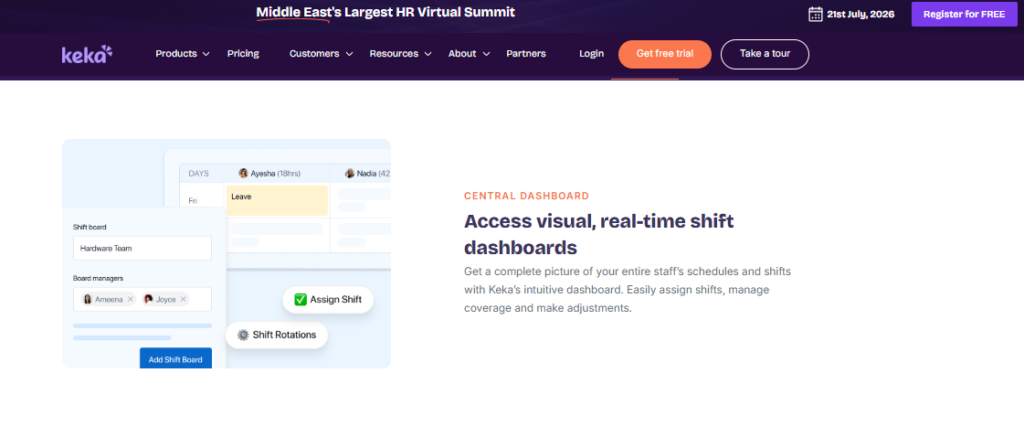Go to the Partners page
Viewport: 1024px width, 426px height.
point(526,54)
